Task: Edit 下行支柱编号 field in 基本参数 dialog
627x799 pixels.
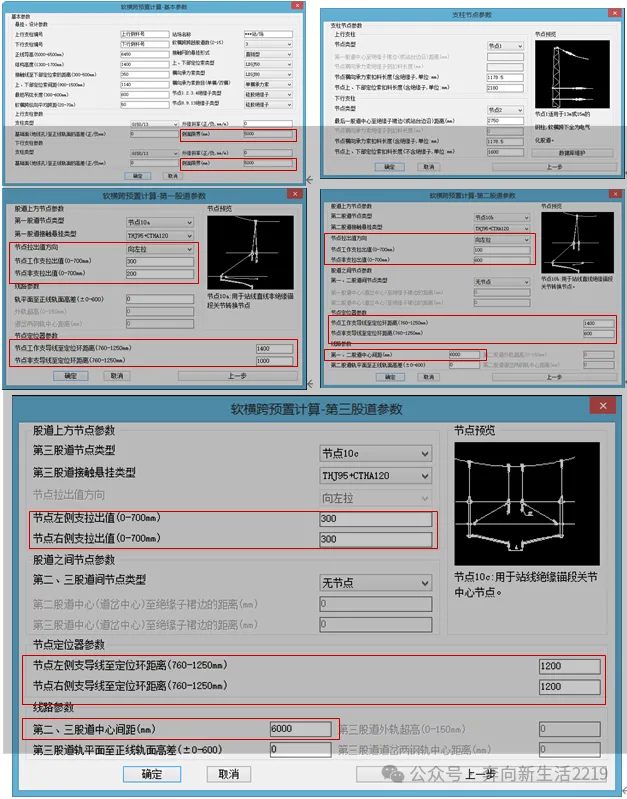Action: (145, 44)
